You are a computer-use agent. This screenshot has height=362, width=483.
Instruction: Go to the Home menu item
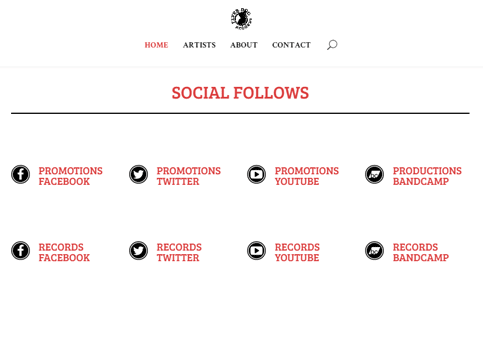[x=156, y=45]
